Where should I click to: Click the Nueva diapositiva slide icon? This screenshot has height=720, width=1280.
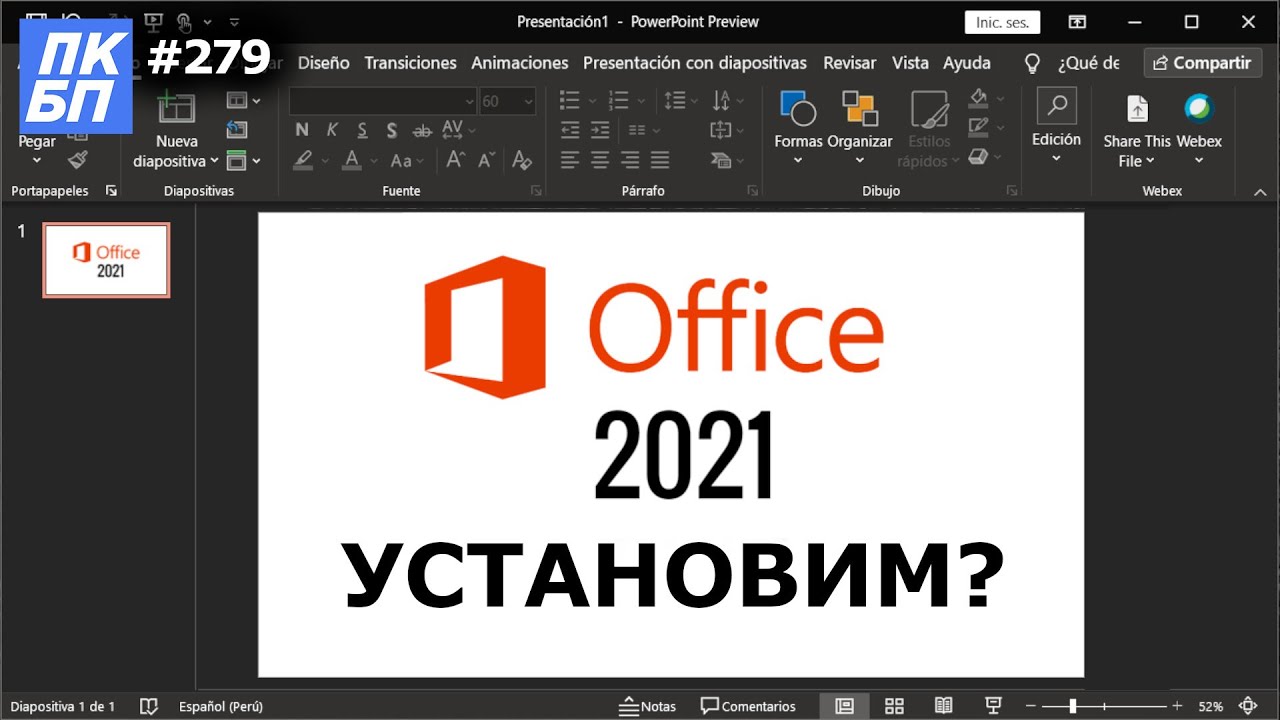click(176, 106)
